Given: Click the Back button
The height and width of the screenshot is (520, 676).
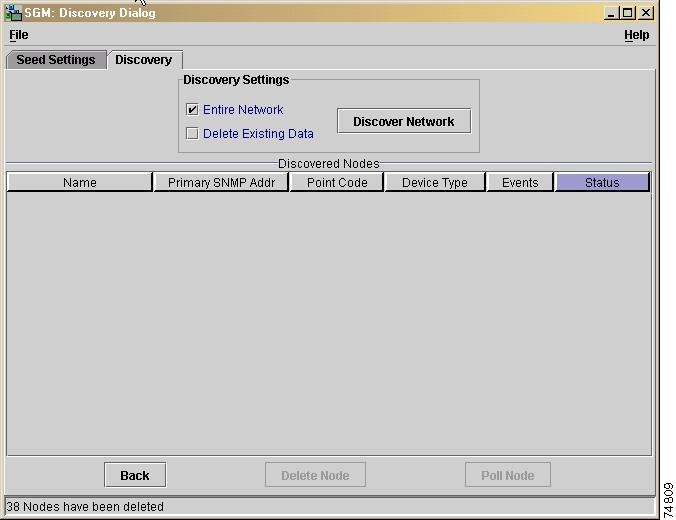Looking at the screenshot, I should click(135, 475).
